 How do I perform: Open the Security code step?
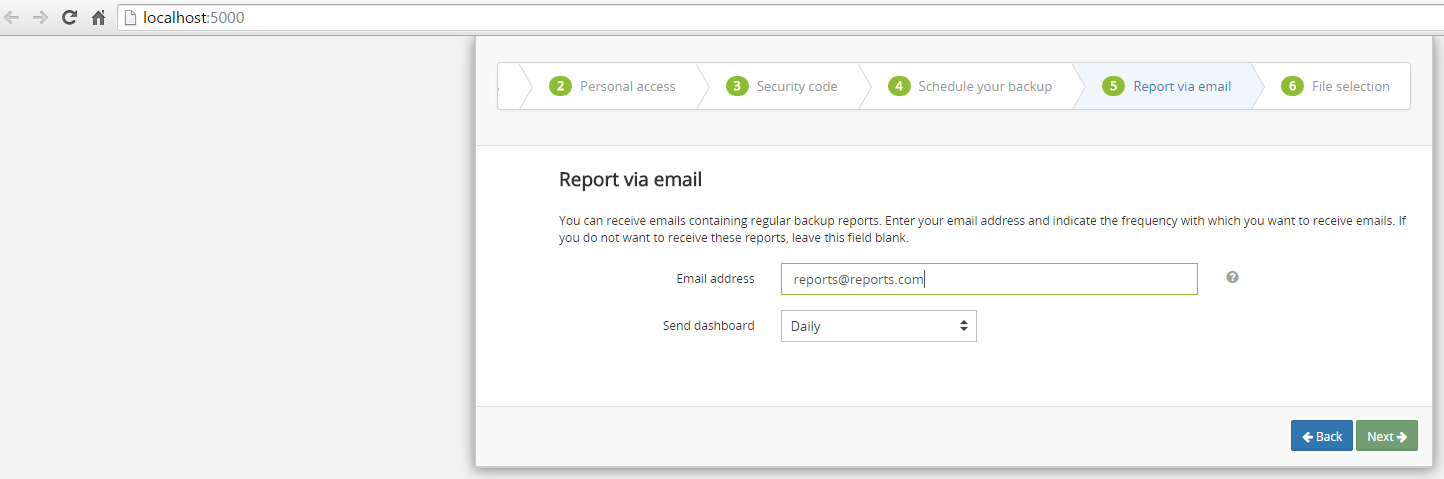click(x=797, y=86)
